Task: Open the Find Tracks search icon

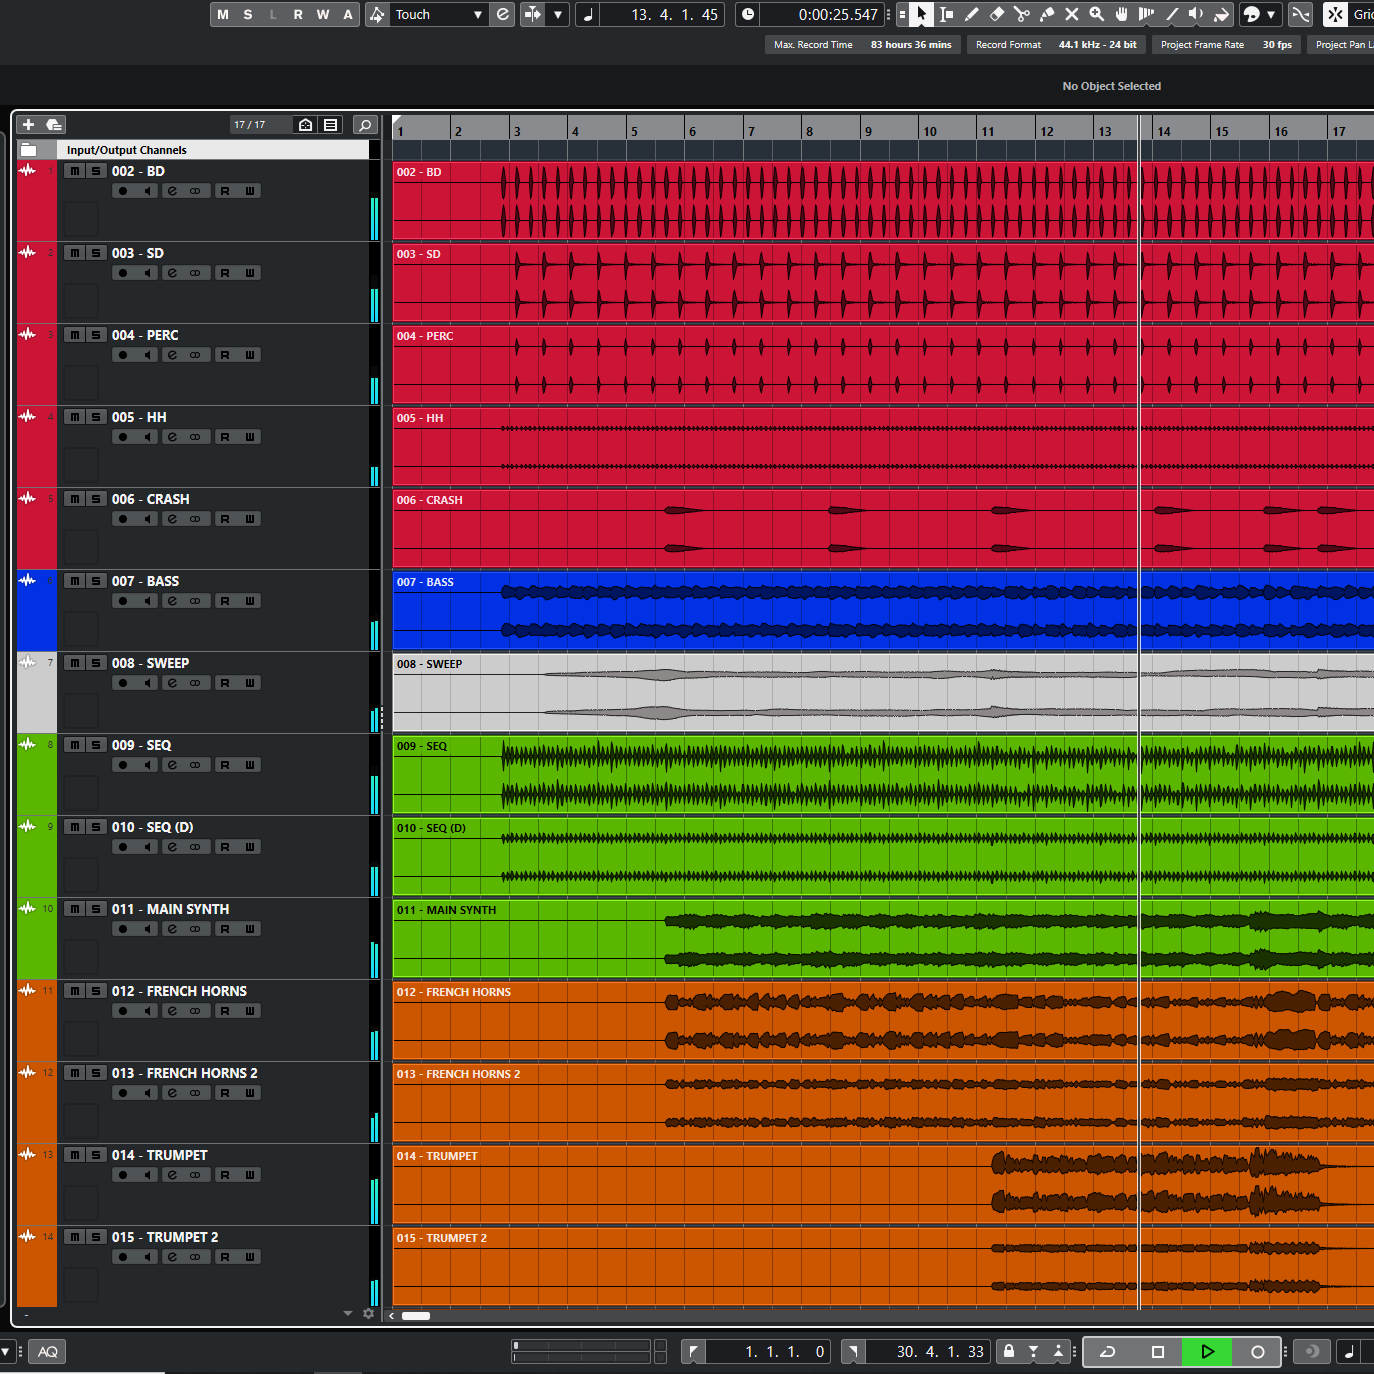Action: click(x=365, y=124)
